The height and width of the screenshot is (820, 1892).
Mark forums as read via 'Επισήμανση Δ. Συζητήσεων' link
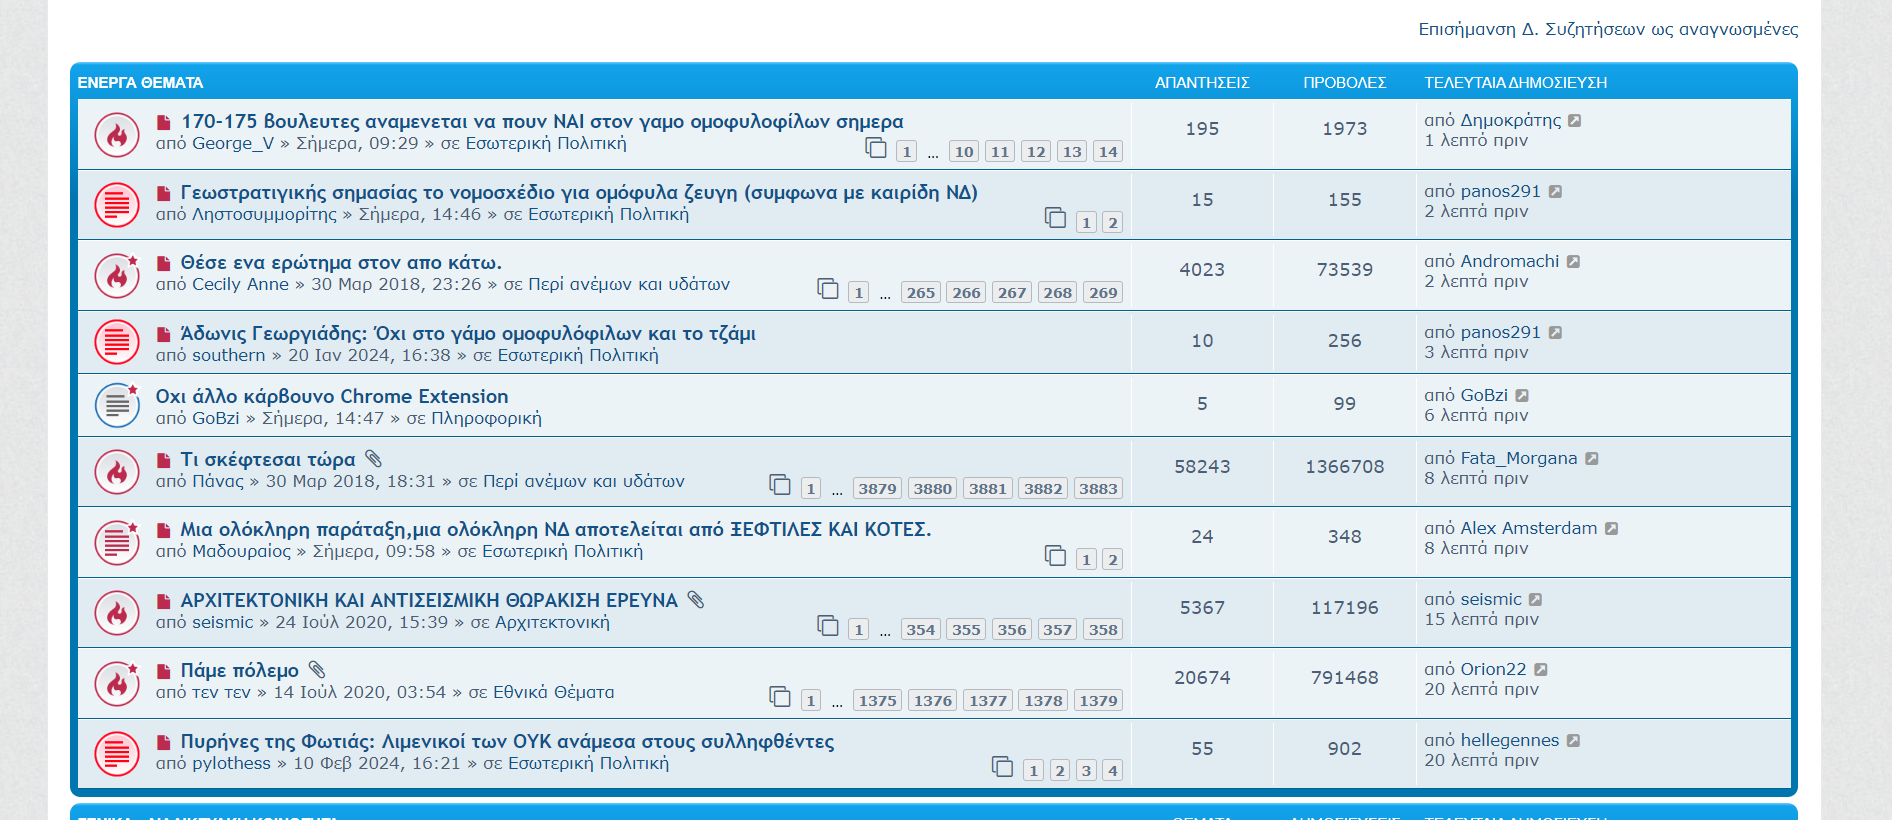[x=1608, y=29]
